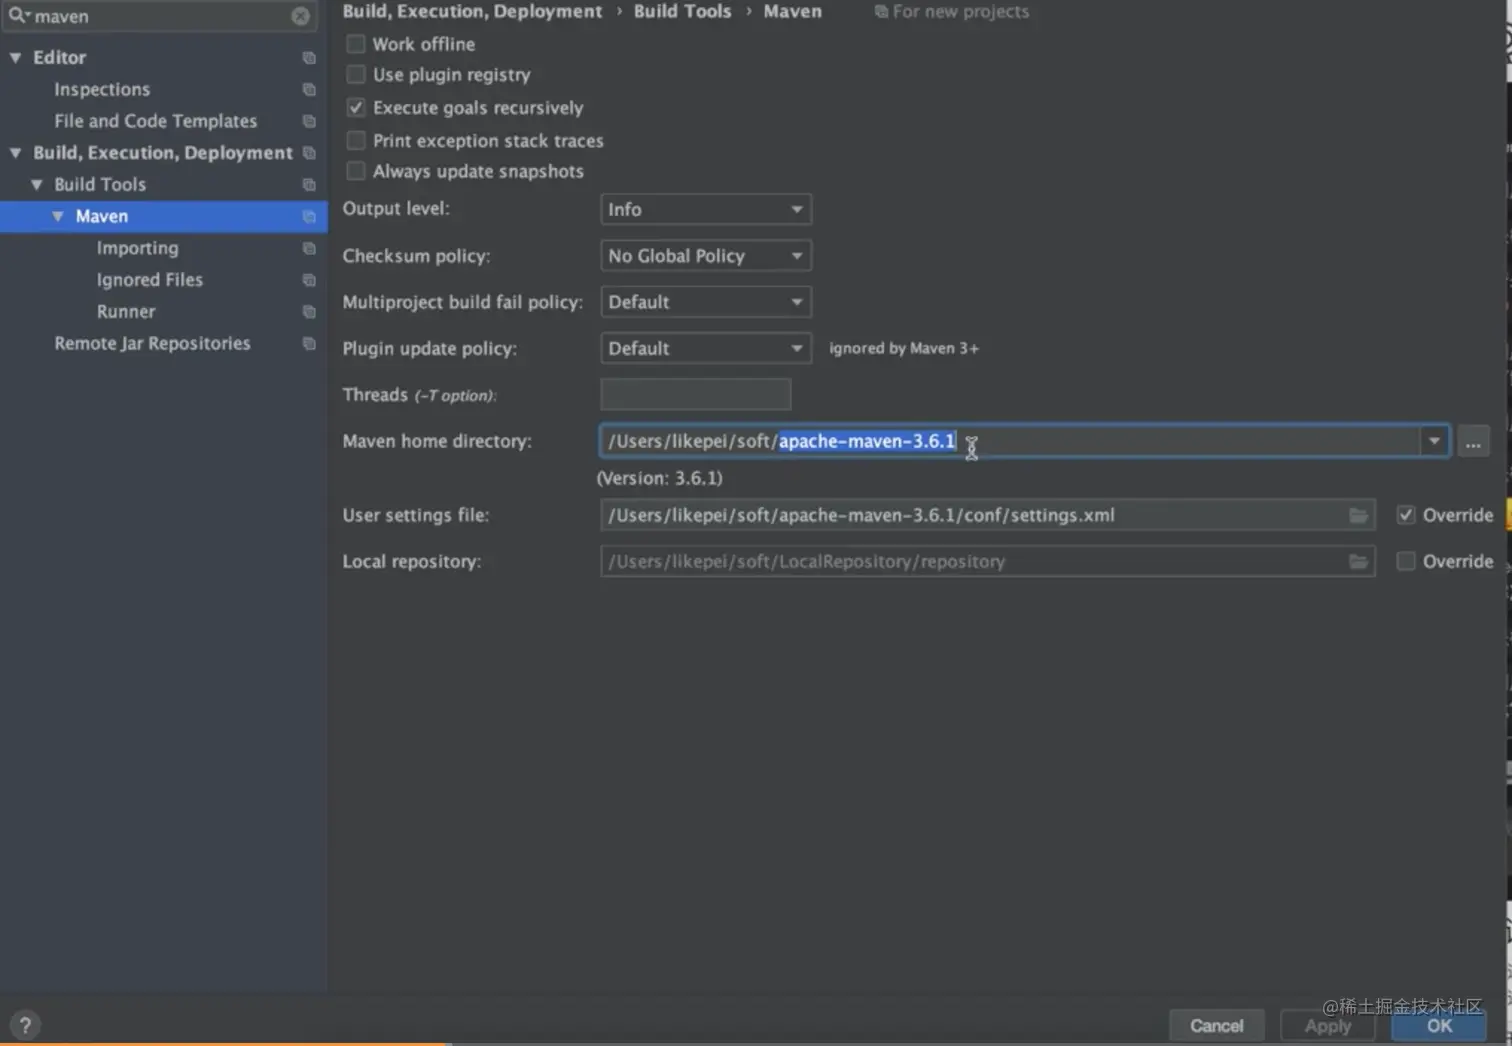The height and width of the screenshot is (1046, 1512).
Task: Select Remote Jar Repositories
Action: pyautogui.click(x=152, y=343)
